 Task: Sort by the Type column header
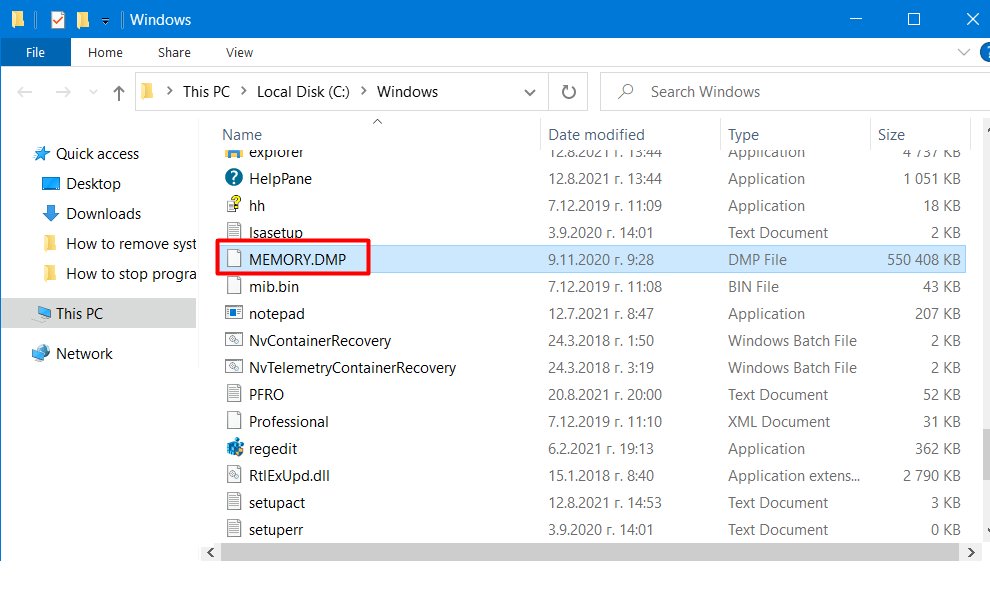tap(743, 134)
